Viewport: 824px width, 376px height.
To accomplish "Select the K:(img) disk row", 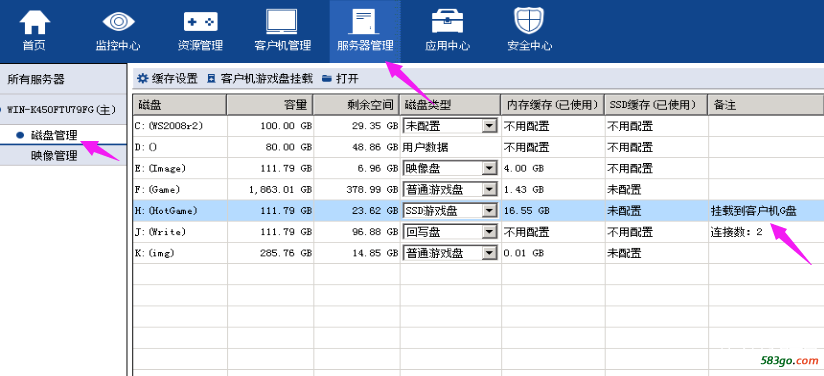I will (478, 253).
